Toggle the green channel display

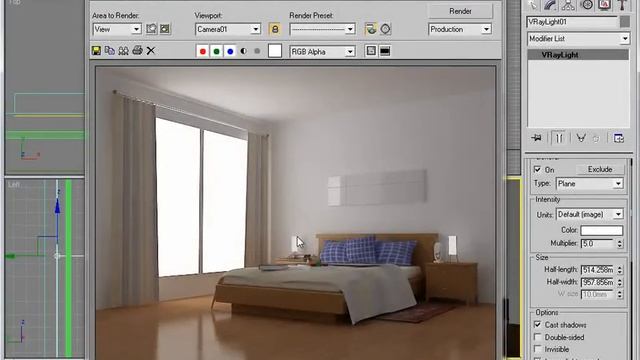click(216, 51)
